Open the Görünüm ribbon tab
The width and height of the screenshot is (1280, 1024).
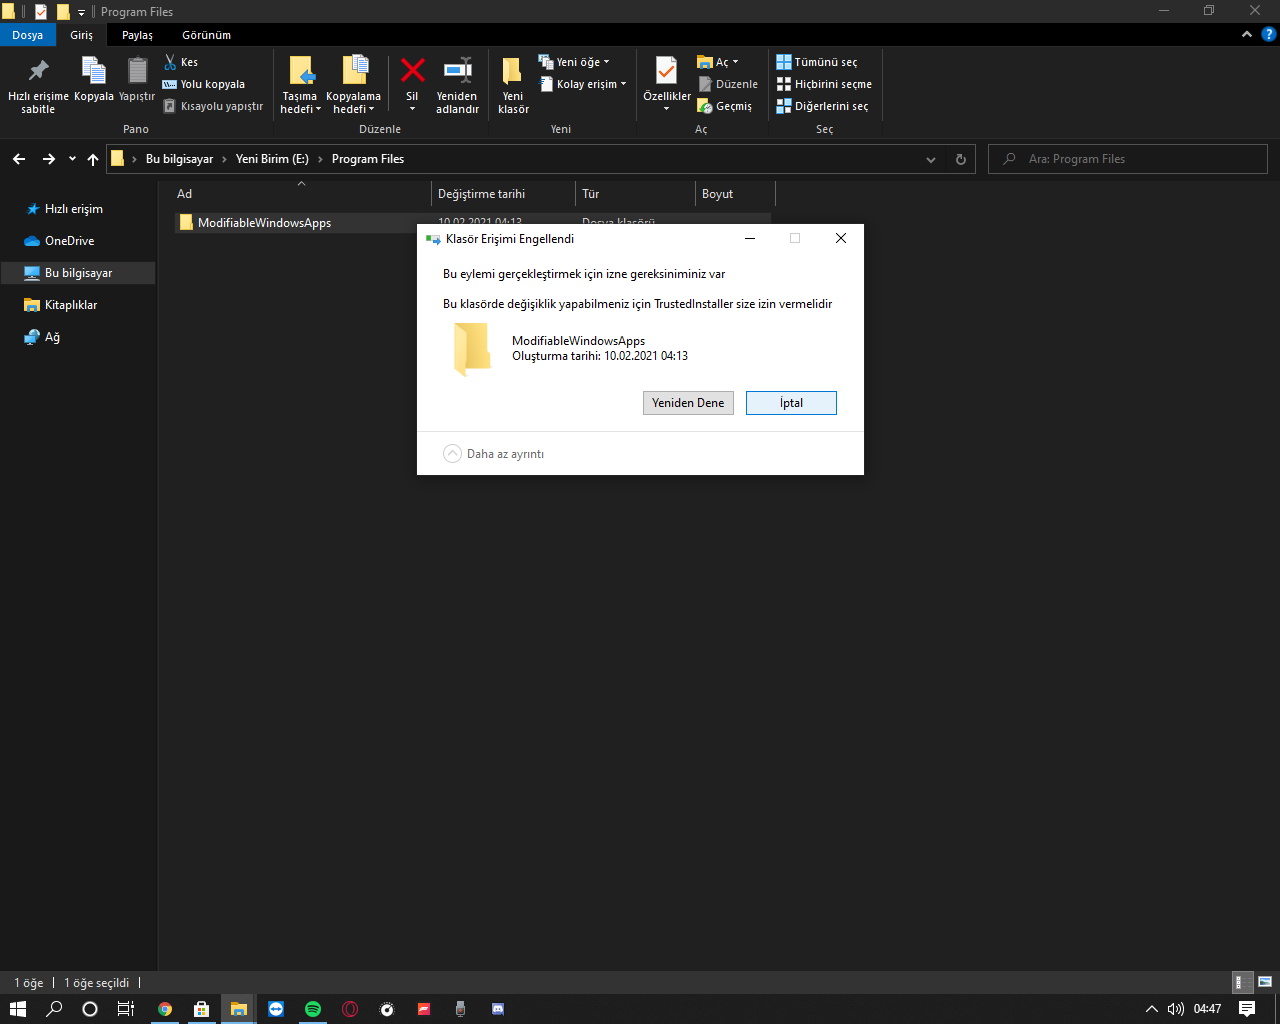click(206, 35)
